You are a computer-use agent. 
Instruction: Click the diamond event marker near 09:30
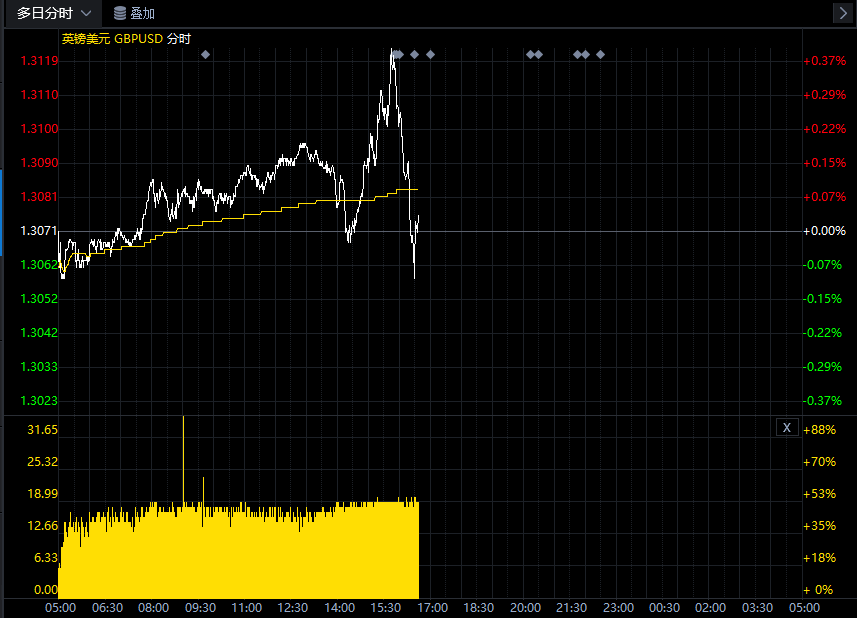tap(205, 54)
